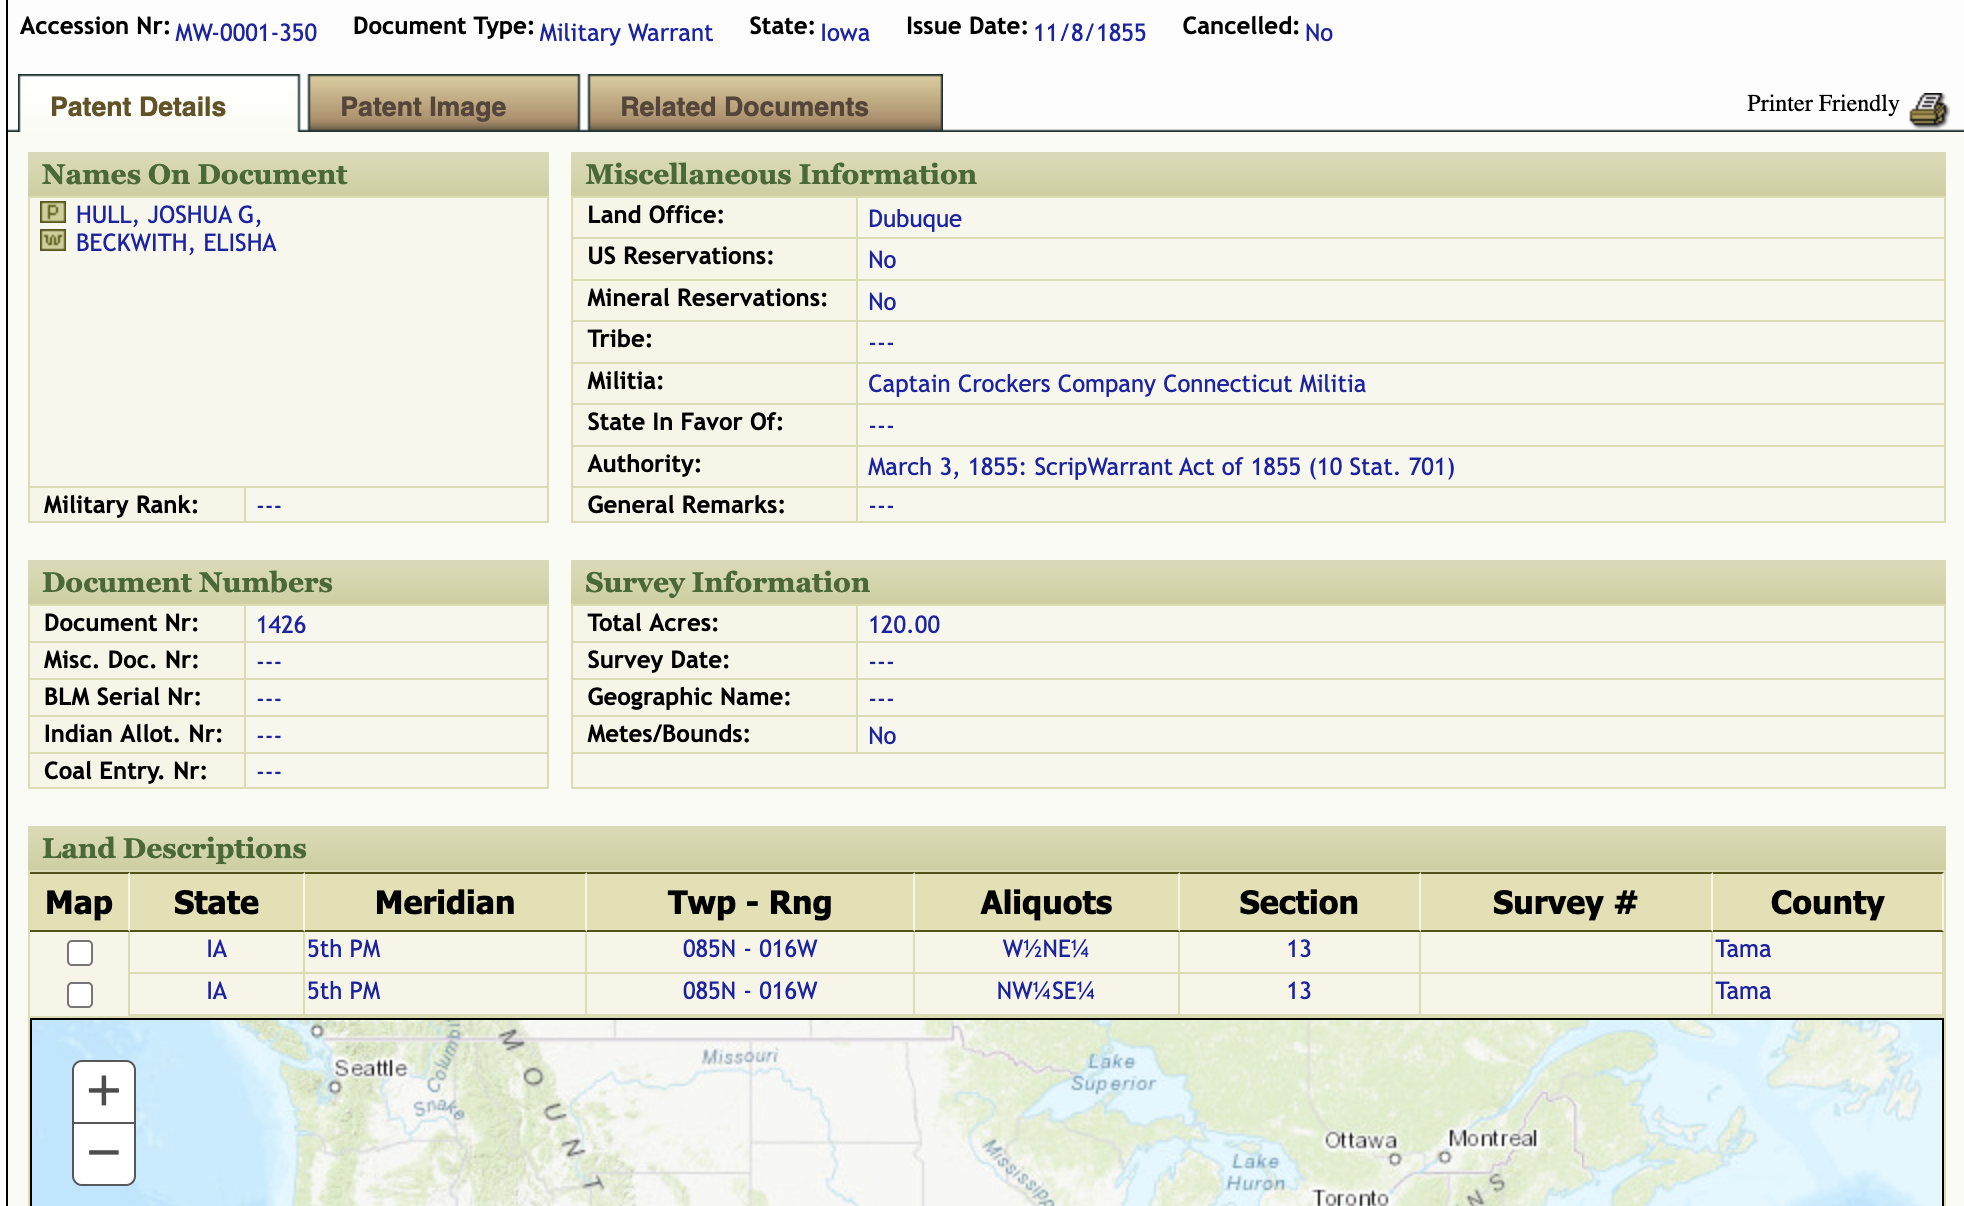Open the Related Documents tab
1964x1206 pixels.
click(765, 104)
